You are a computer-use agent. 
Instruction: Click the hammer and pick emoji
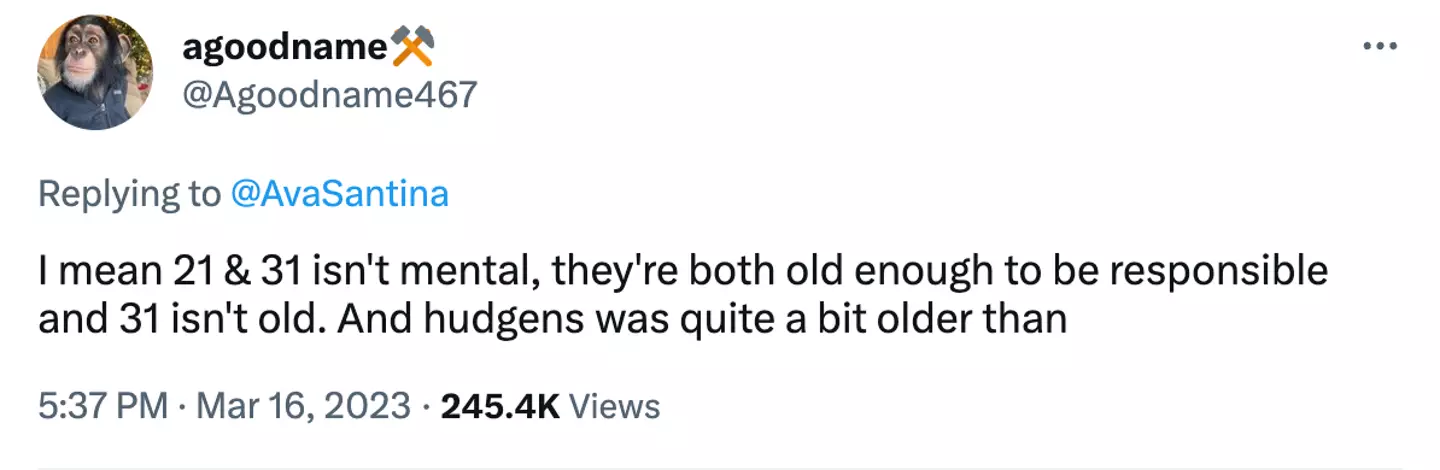413,46
